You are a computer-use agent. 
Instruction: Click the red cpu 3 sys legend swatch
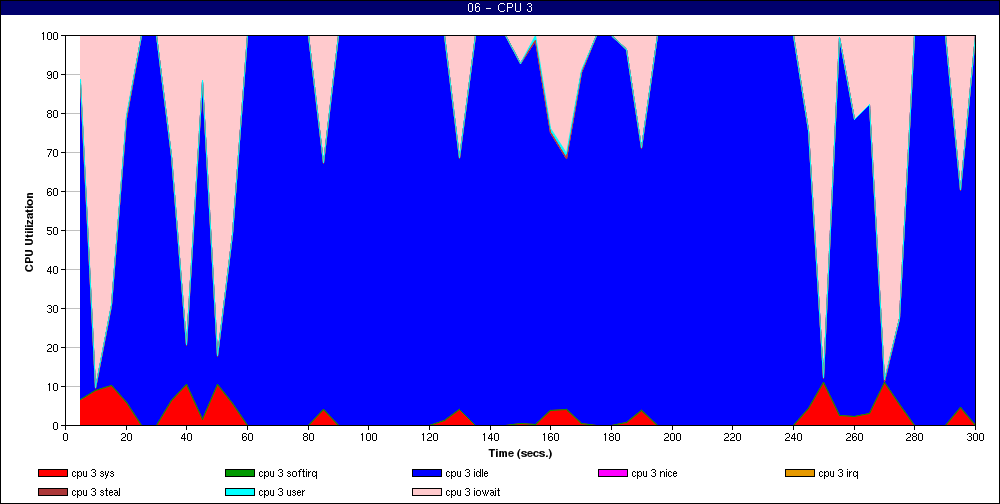(52, 473)
